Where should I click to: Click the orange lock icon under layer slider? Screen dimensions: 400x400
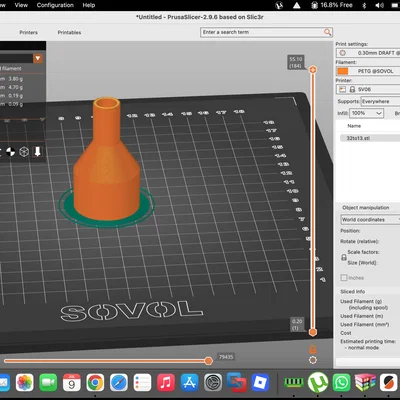click(313, 349)
